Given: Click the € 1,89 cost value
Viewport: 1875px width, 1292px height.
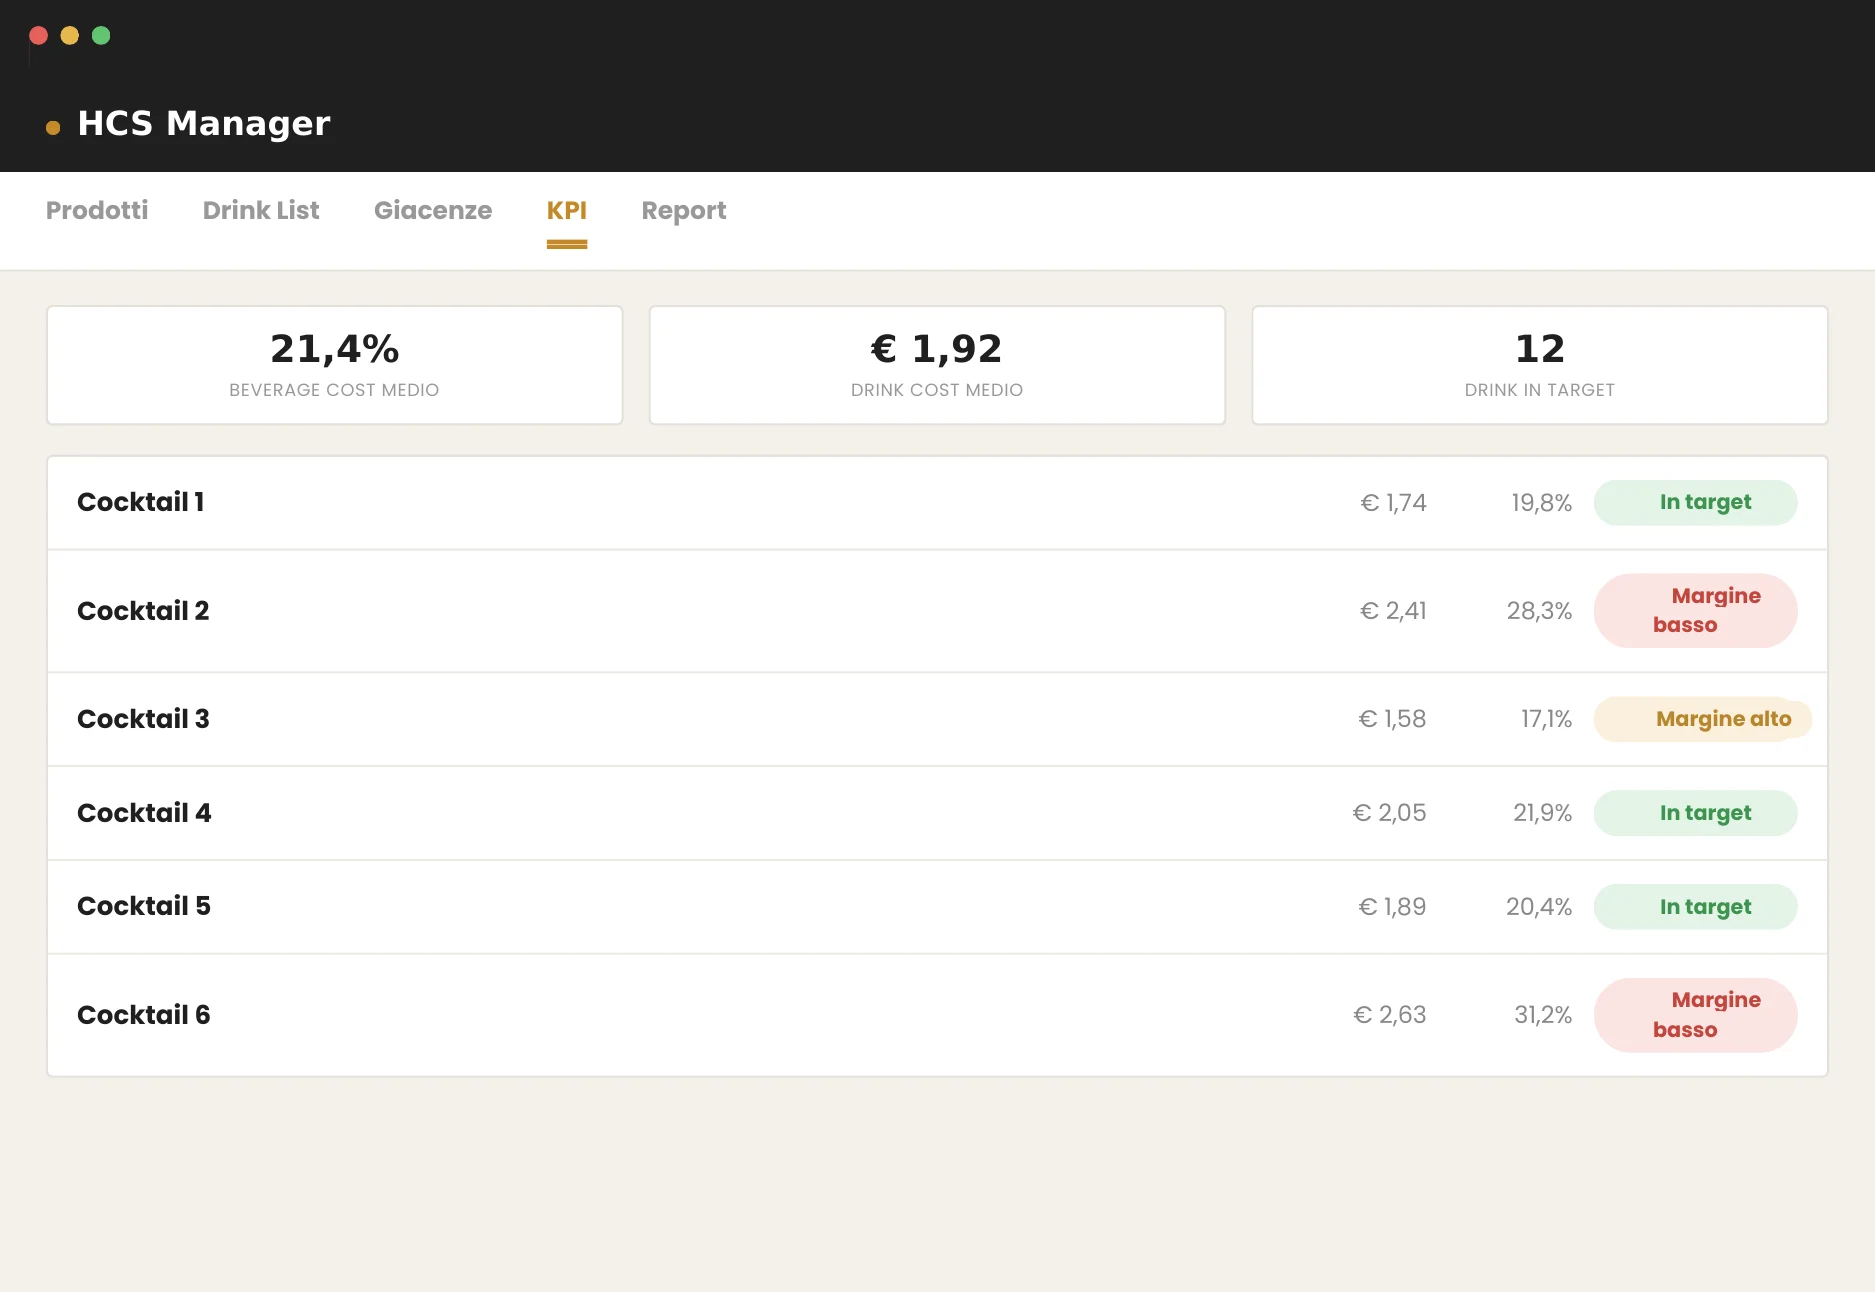Looking at the screenshot, I should click(1392, 907).
